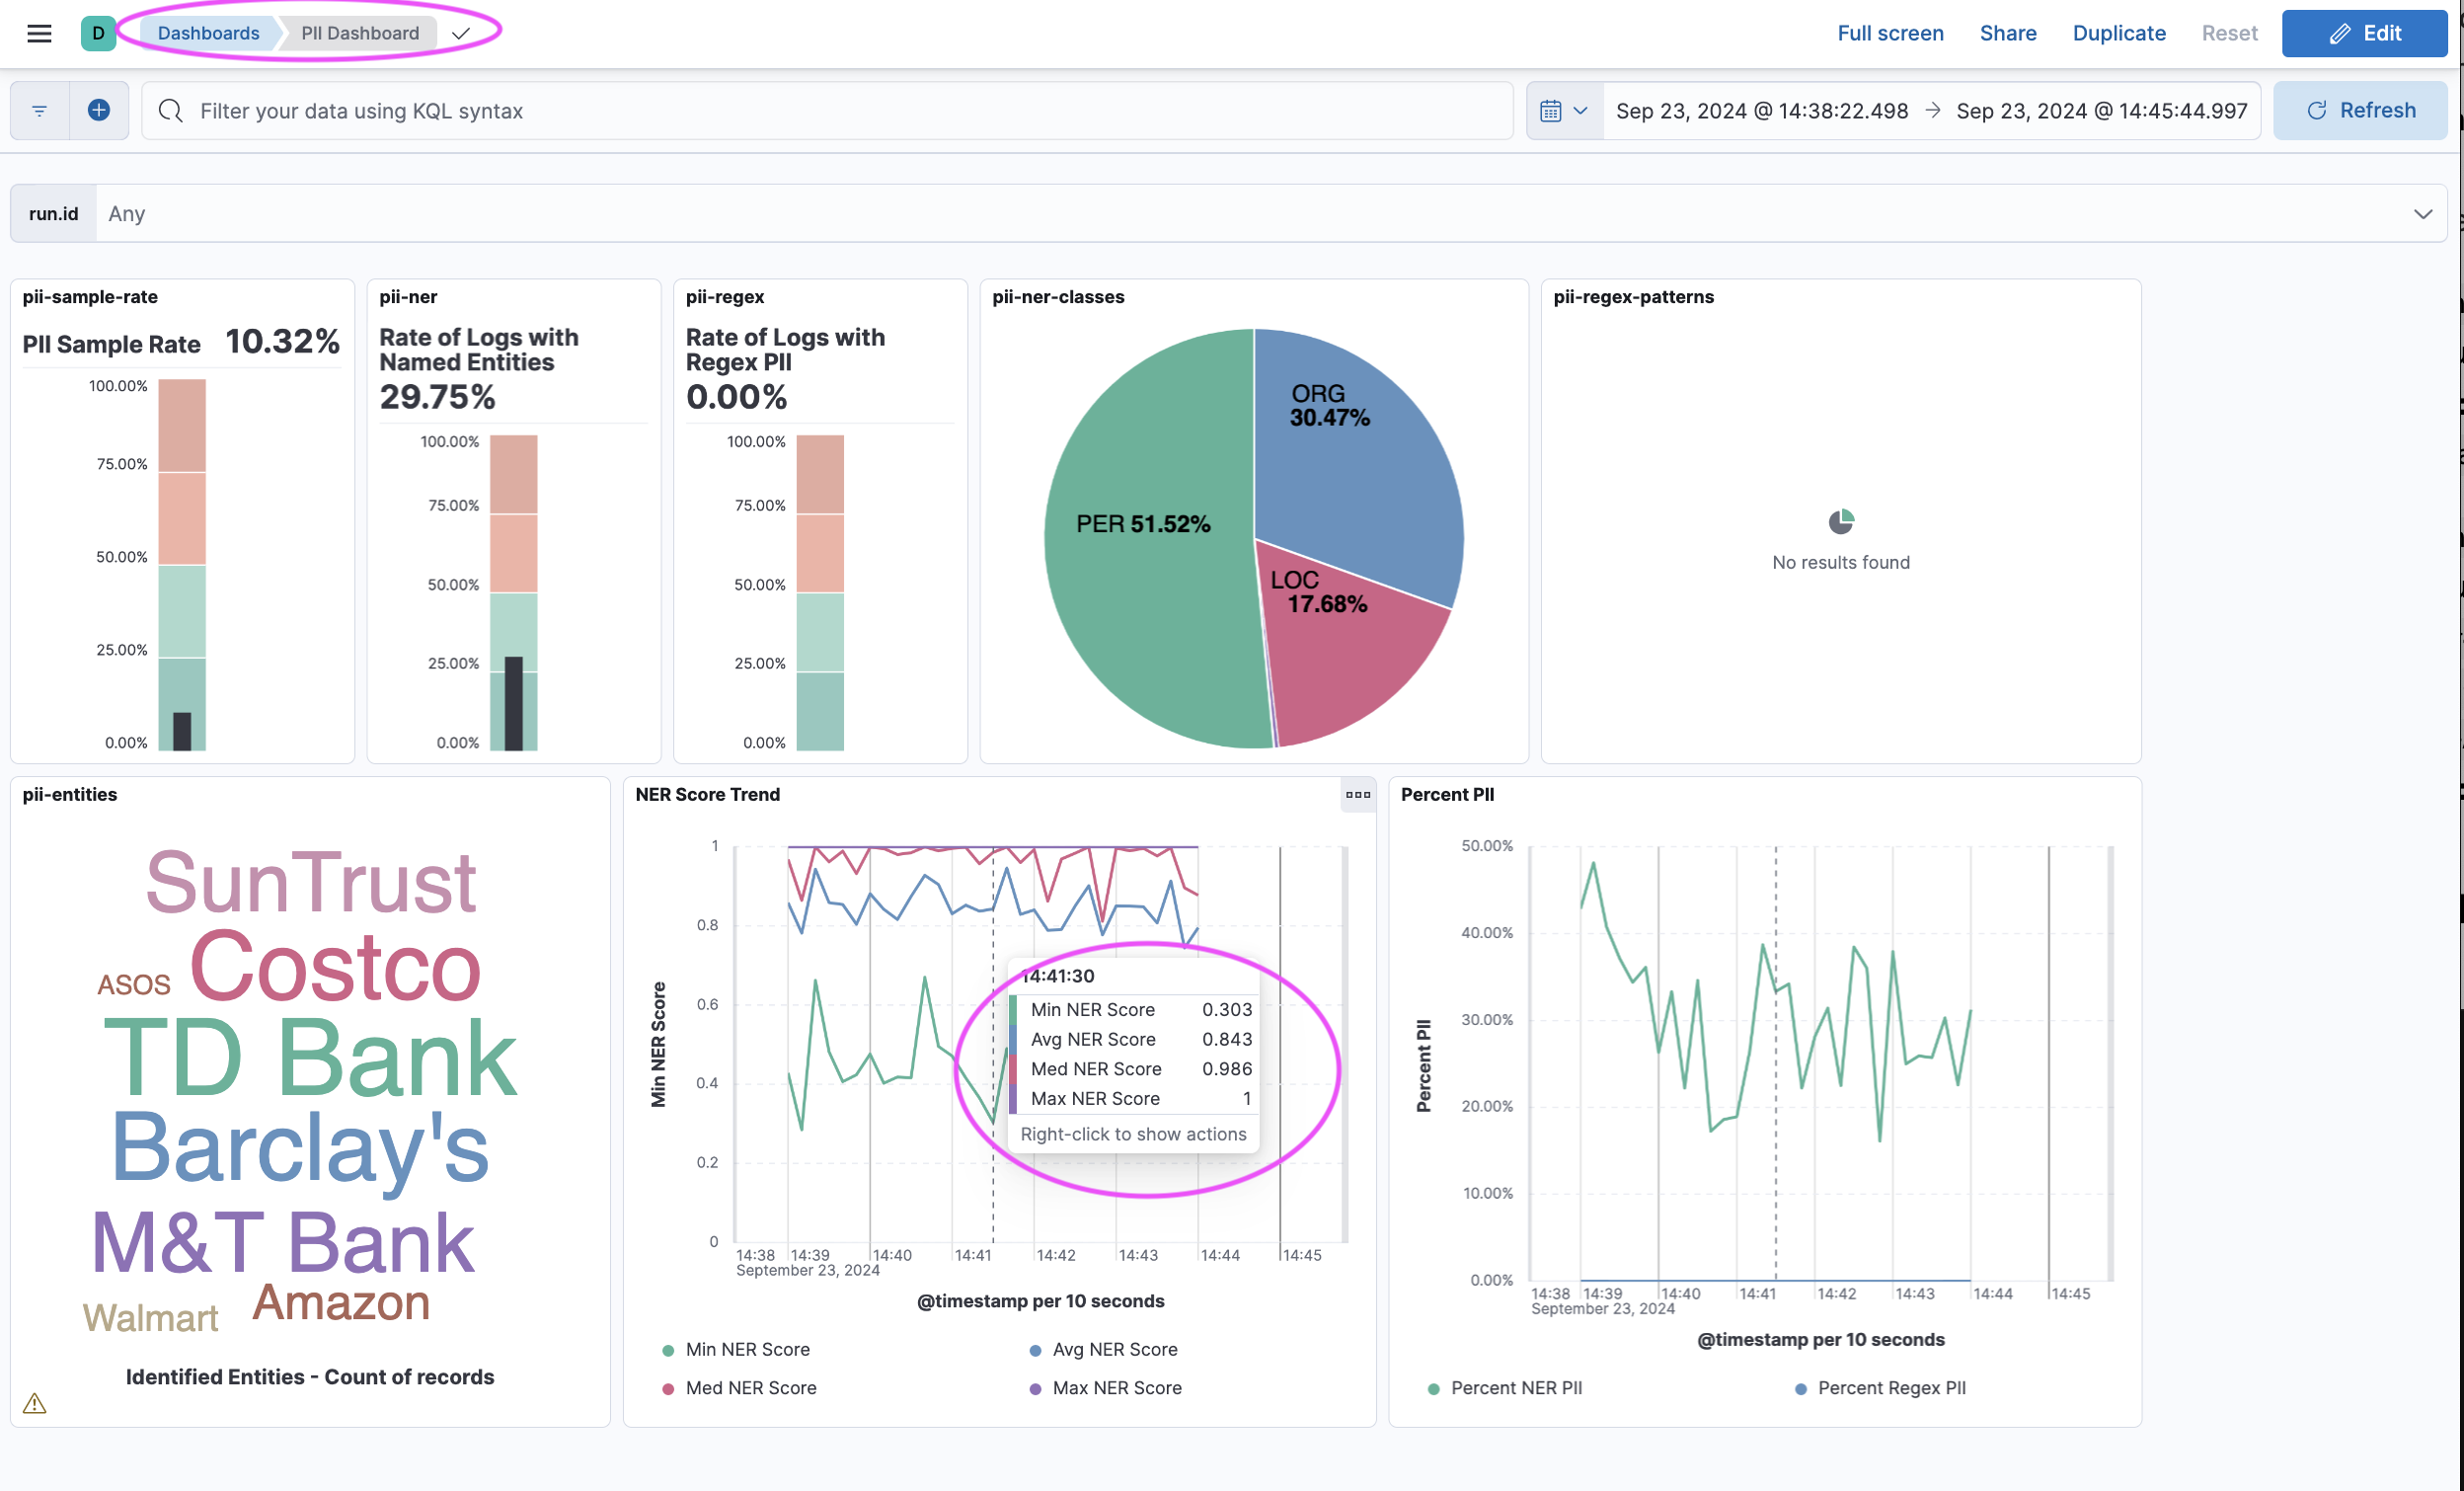
Task: Go to Dashboards breadcrumb
Action: [x=208, y=33]
